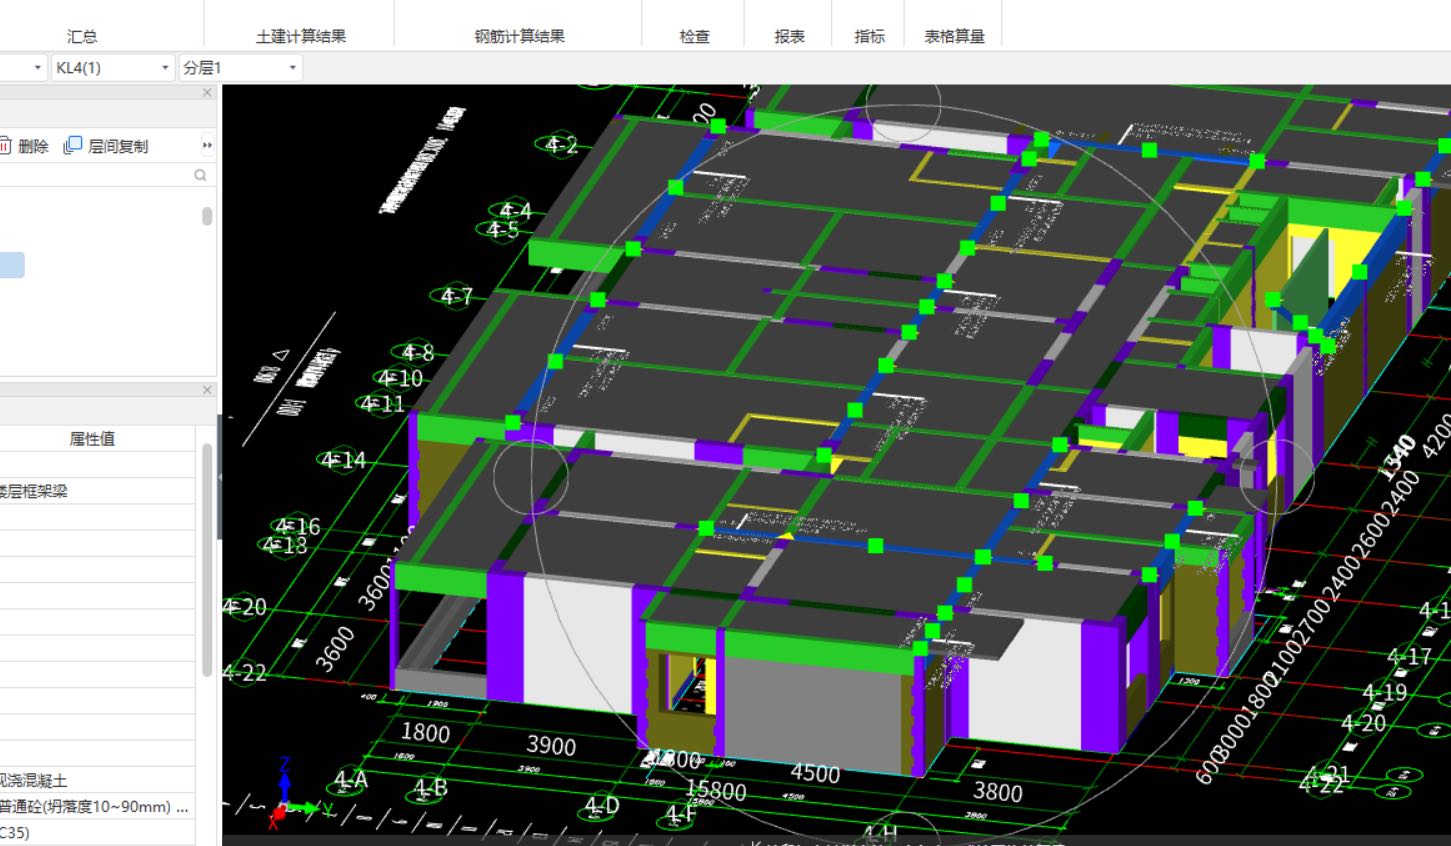Click the 4-8 axis bubble
Image resolution: width=1451 pixels, height=846 pixels.
click(418, 352)
